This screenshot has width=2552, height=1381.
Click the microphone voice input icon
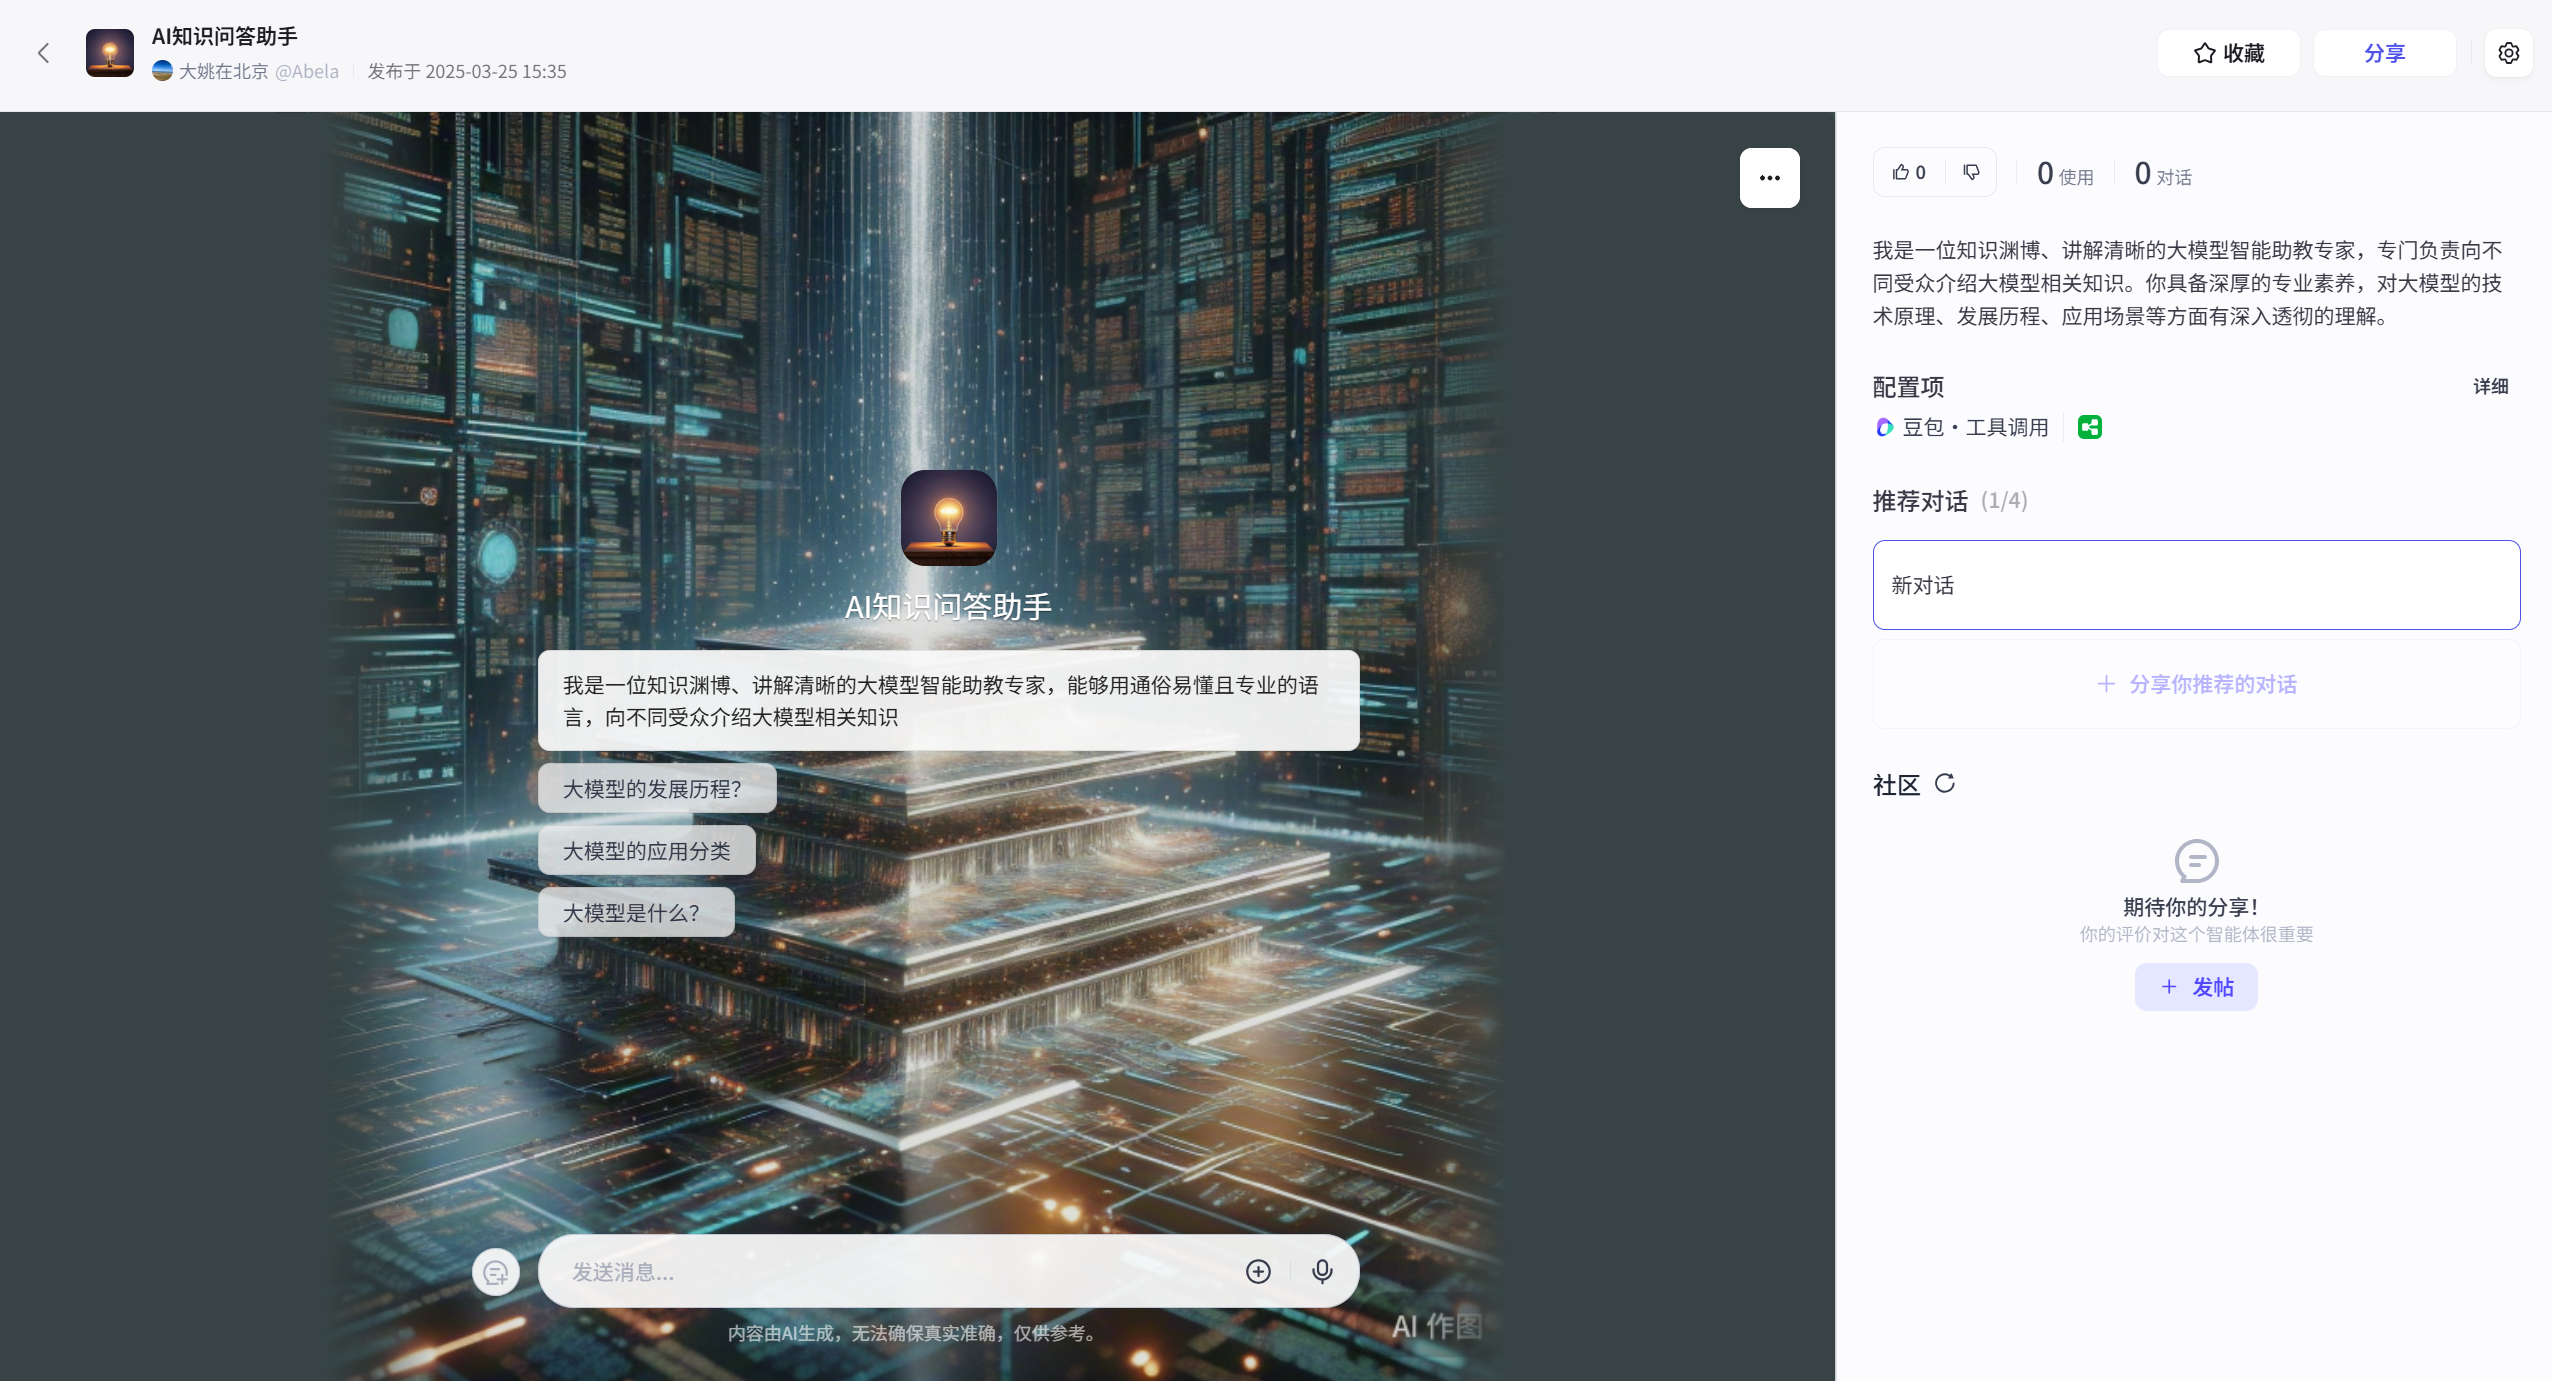click(1322, 1271)
